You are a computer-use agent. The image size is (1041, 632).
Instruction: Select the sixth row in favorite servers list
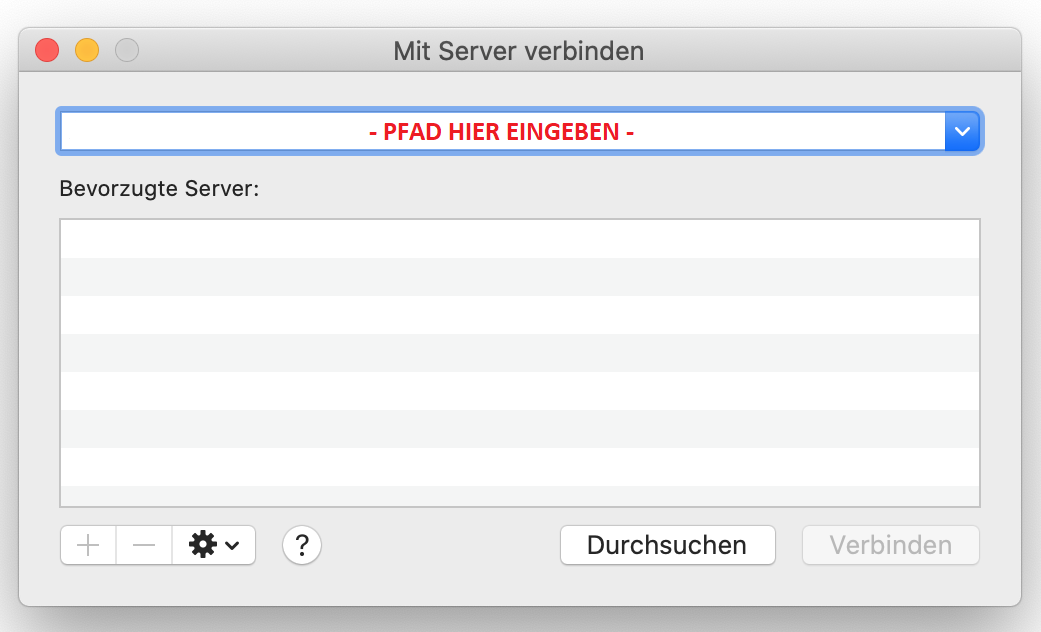[520, 429]
